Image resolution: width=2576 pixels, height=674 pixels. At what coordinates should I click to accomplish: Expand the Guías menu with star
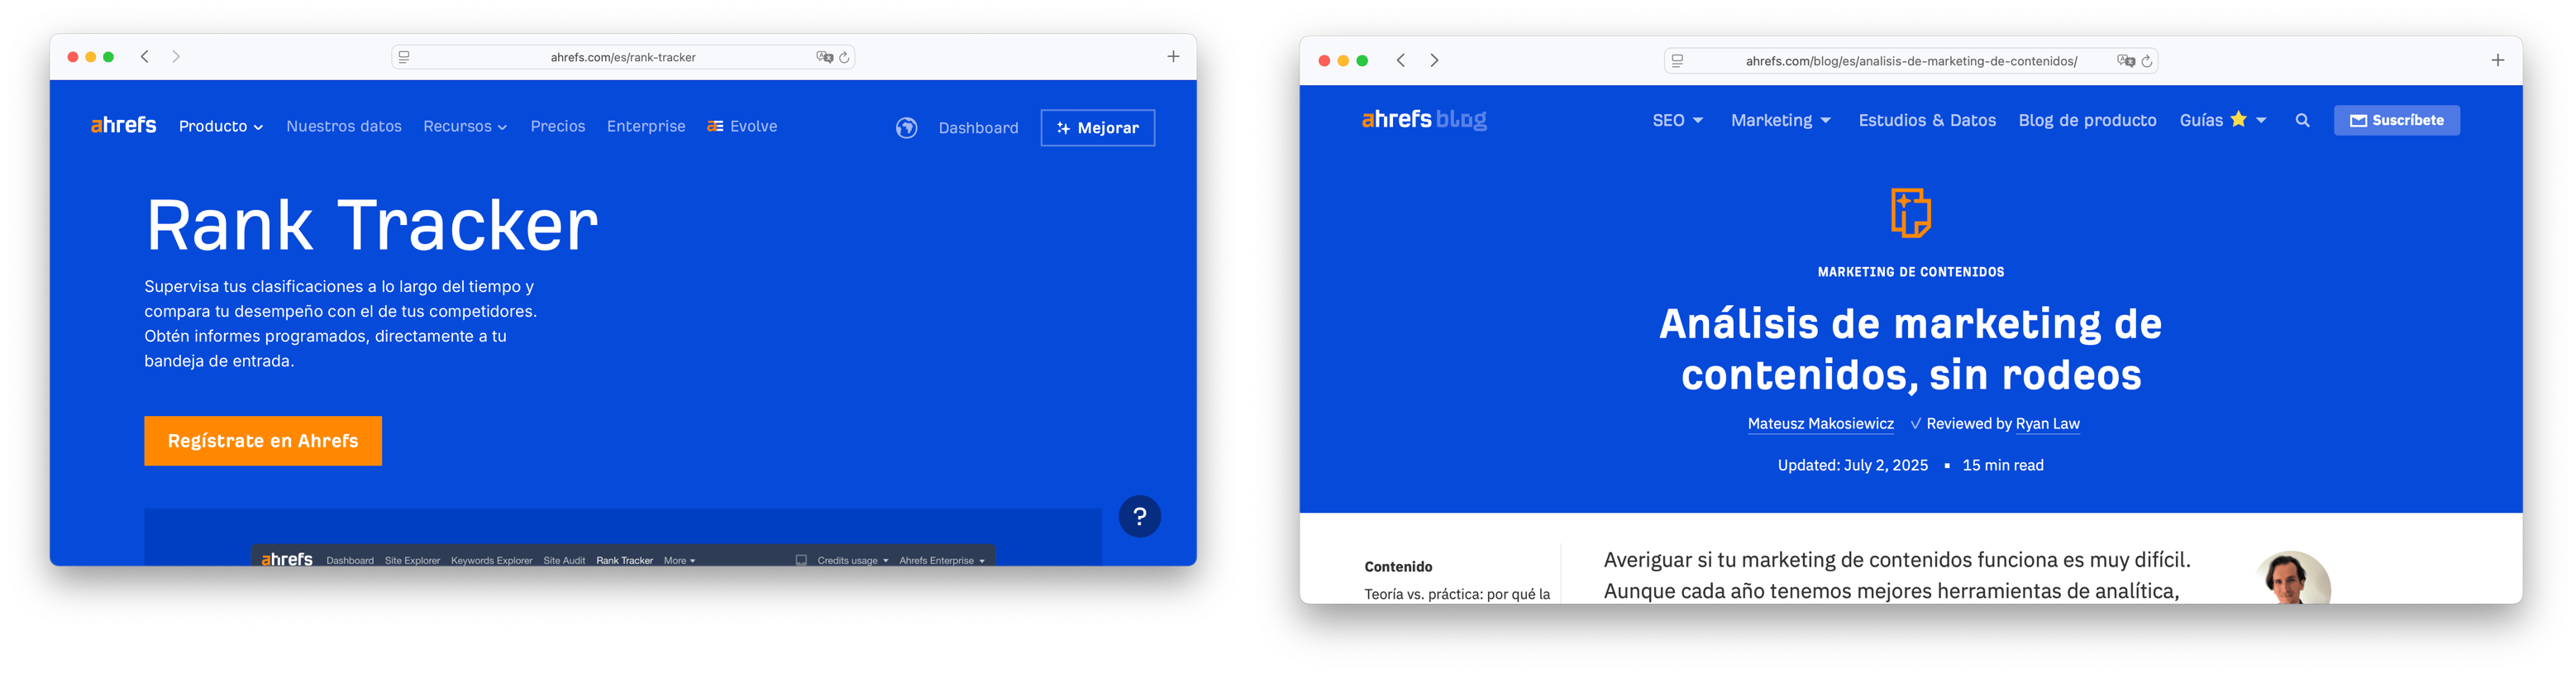[2222, 120]
